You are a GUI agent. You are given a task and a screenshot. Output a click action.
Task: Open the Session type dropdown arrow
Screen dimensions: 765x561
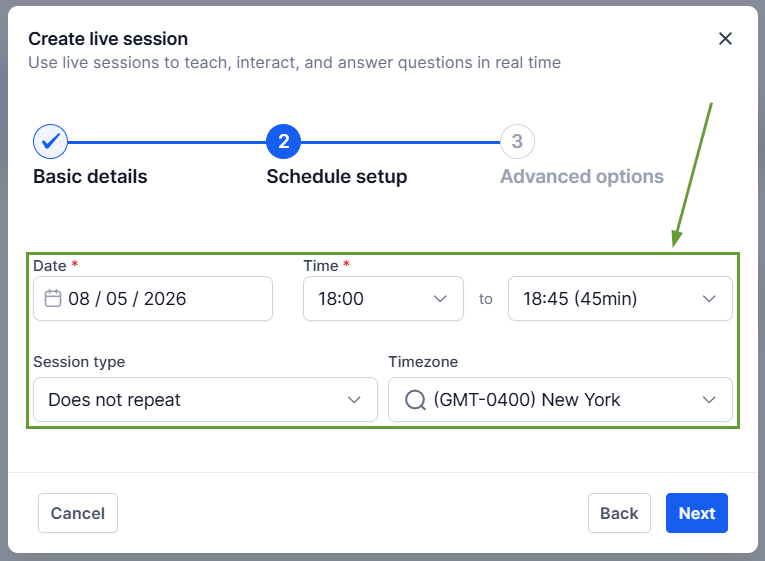(x=354, y=400)
